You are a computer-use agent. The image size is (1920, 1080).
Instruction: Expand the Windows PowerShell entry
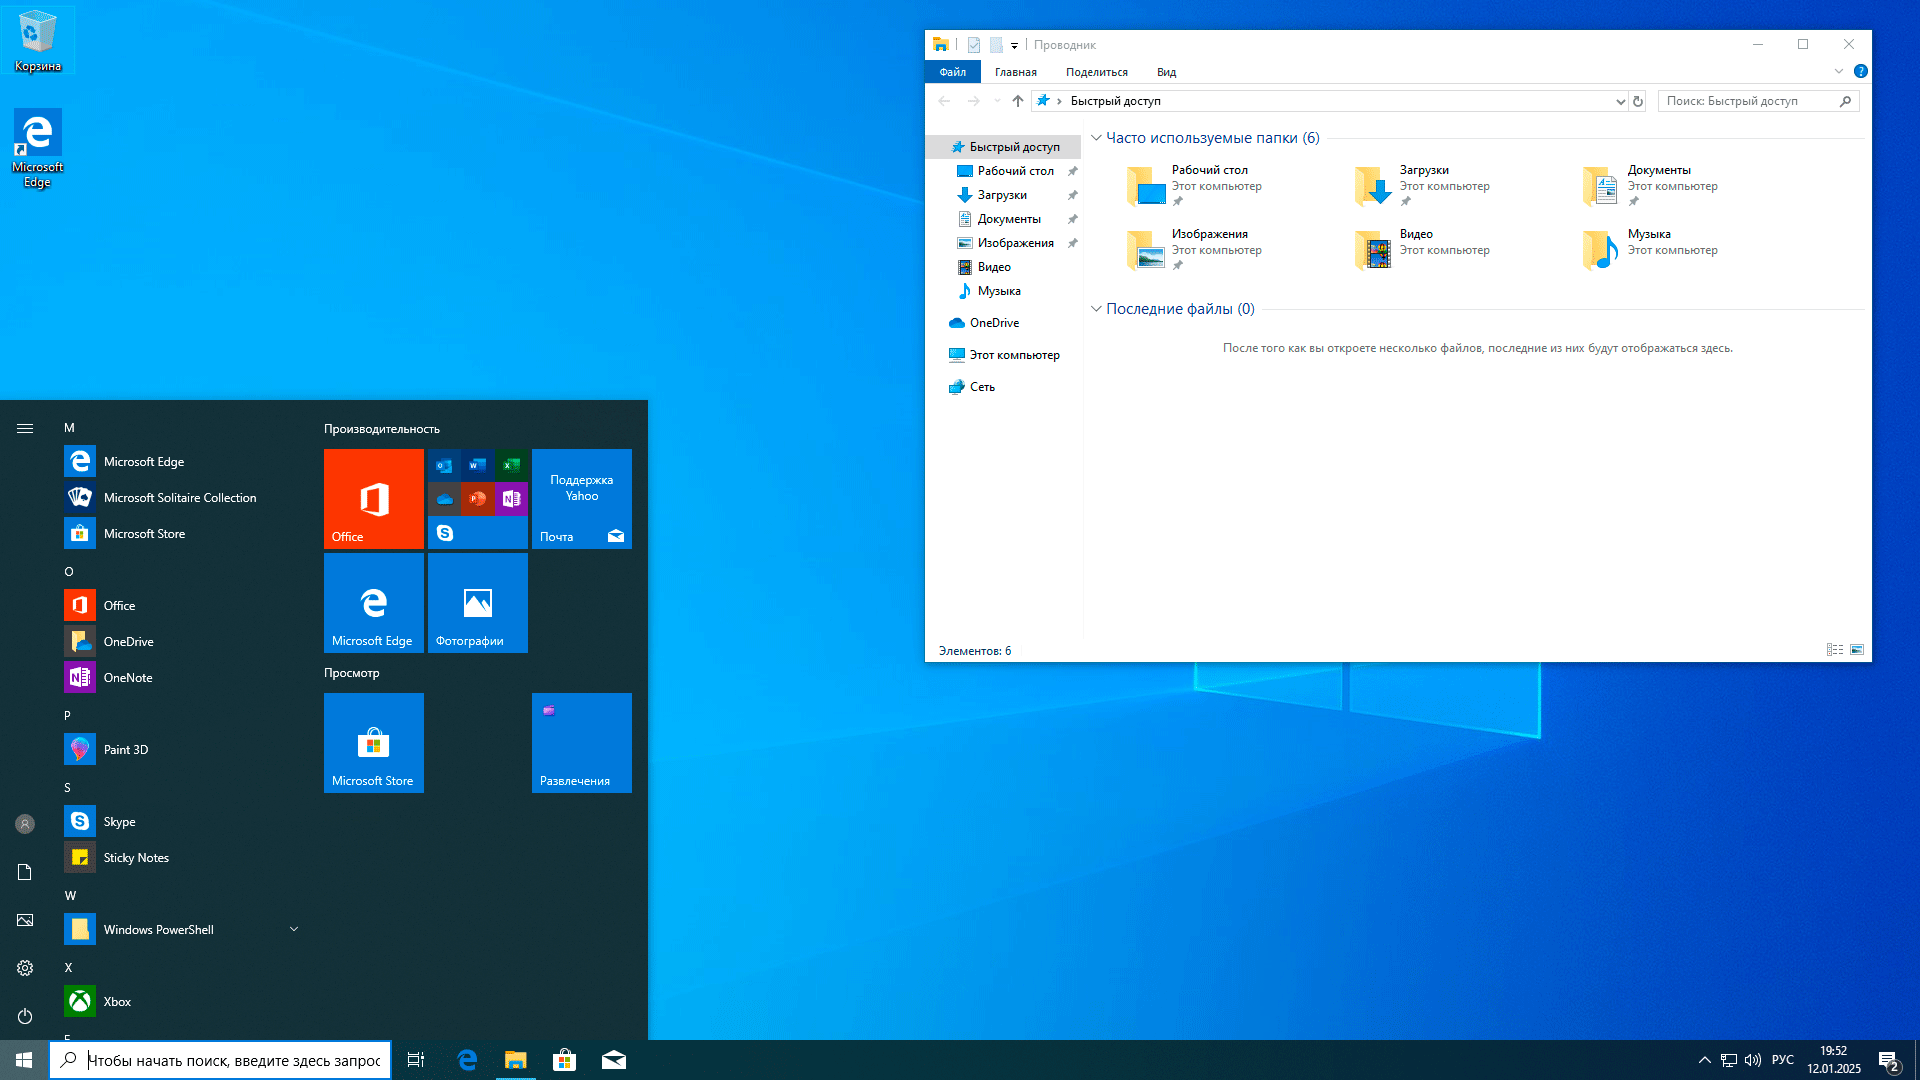click(294, 930)
